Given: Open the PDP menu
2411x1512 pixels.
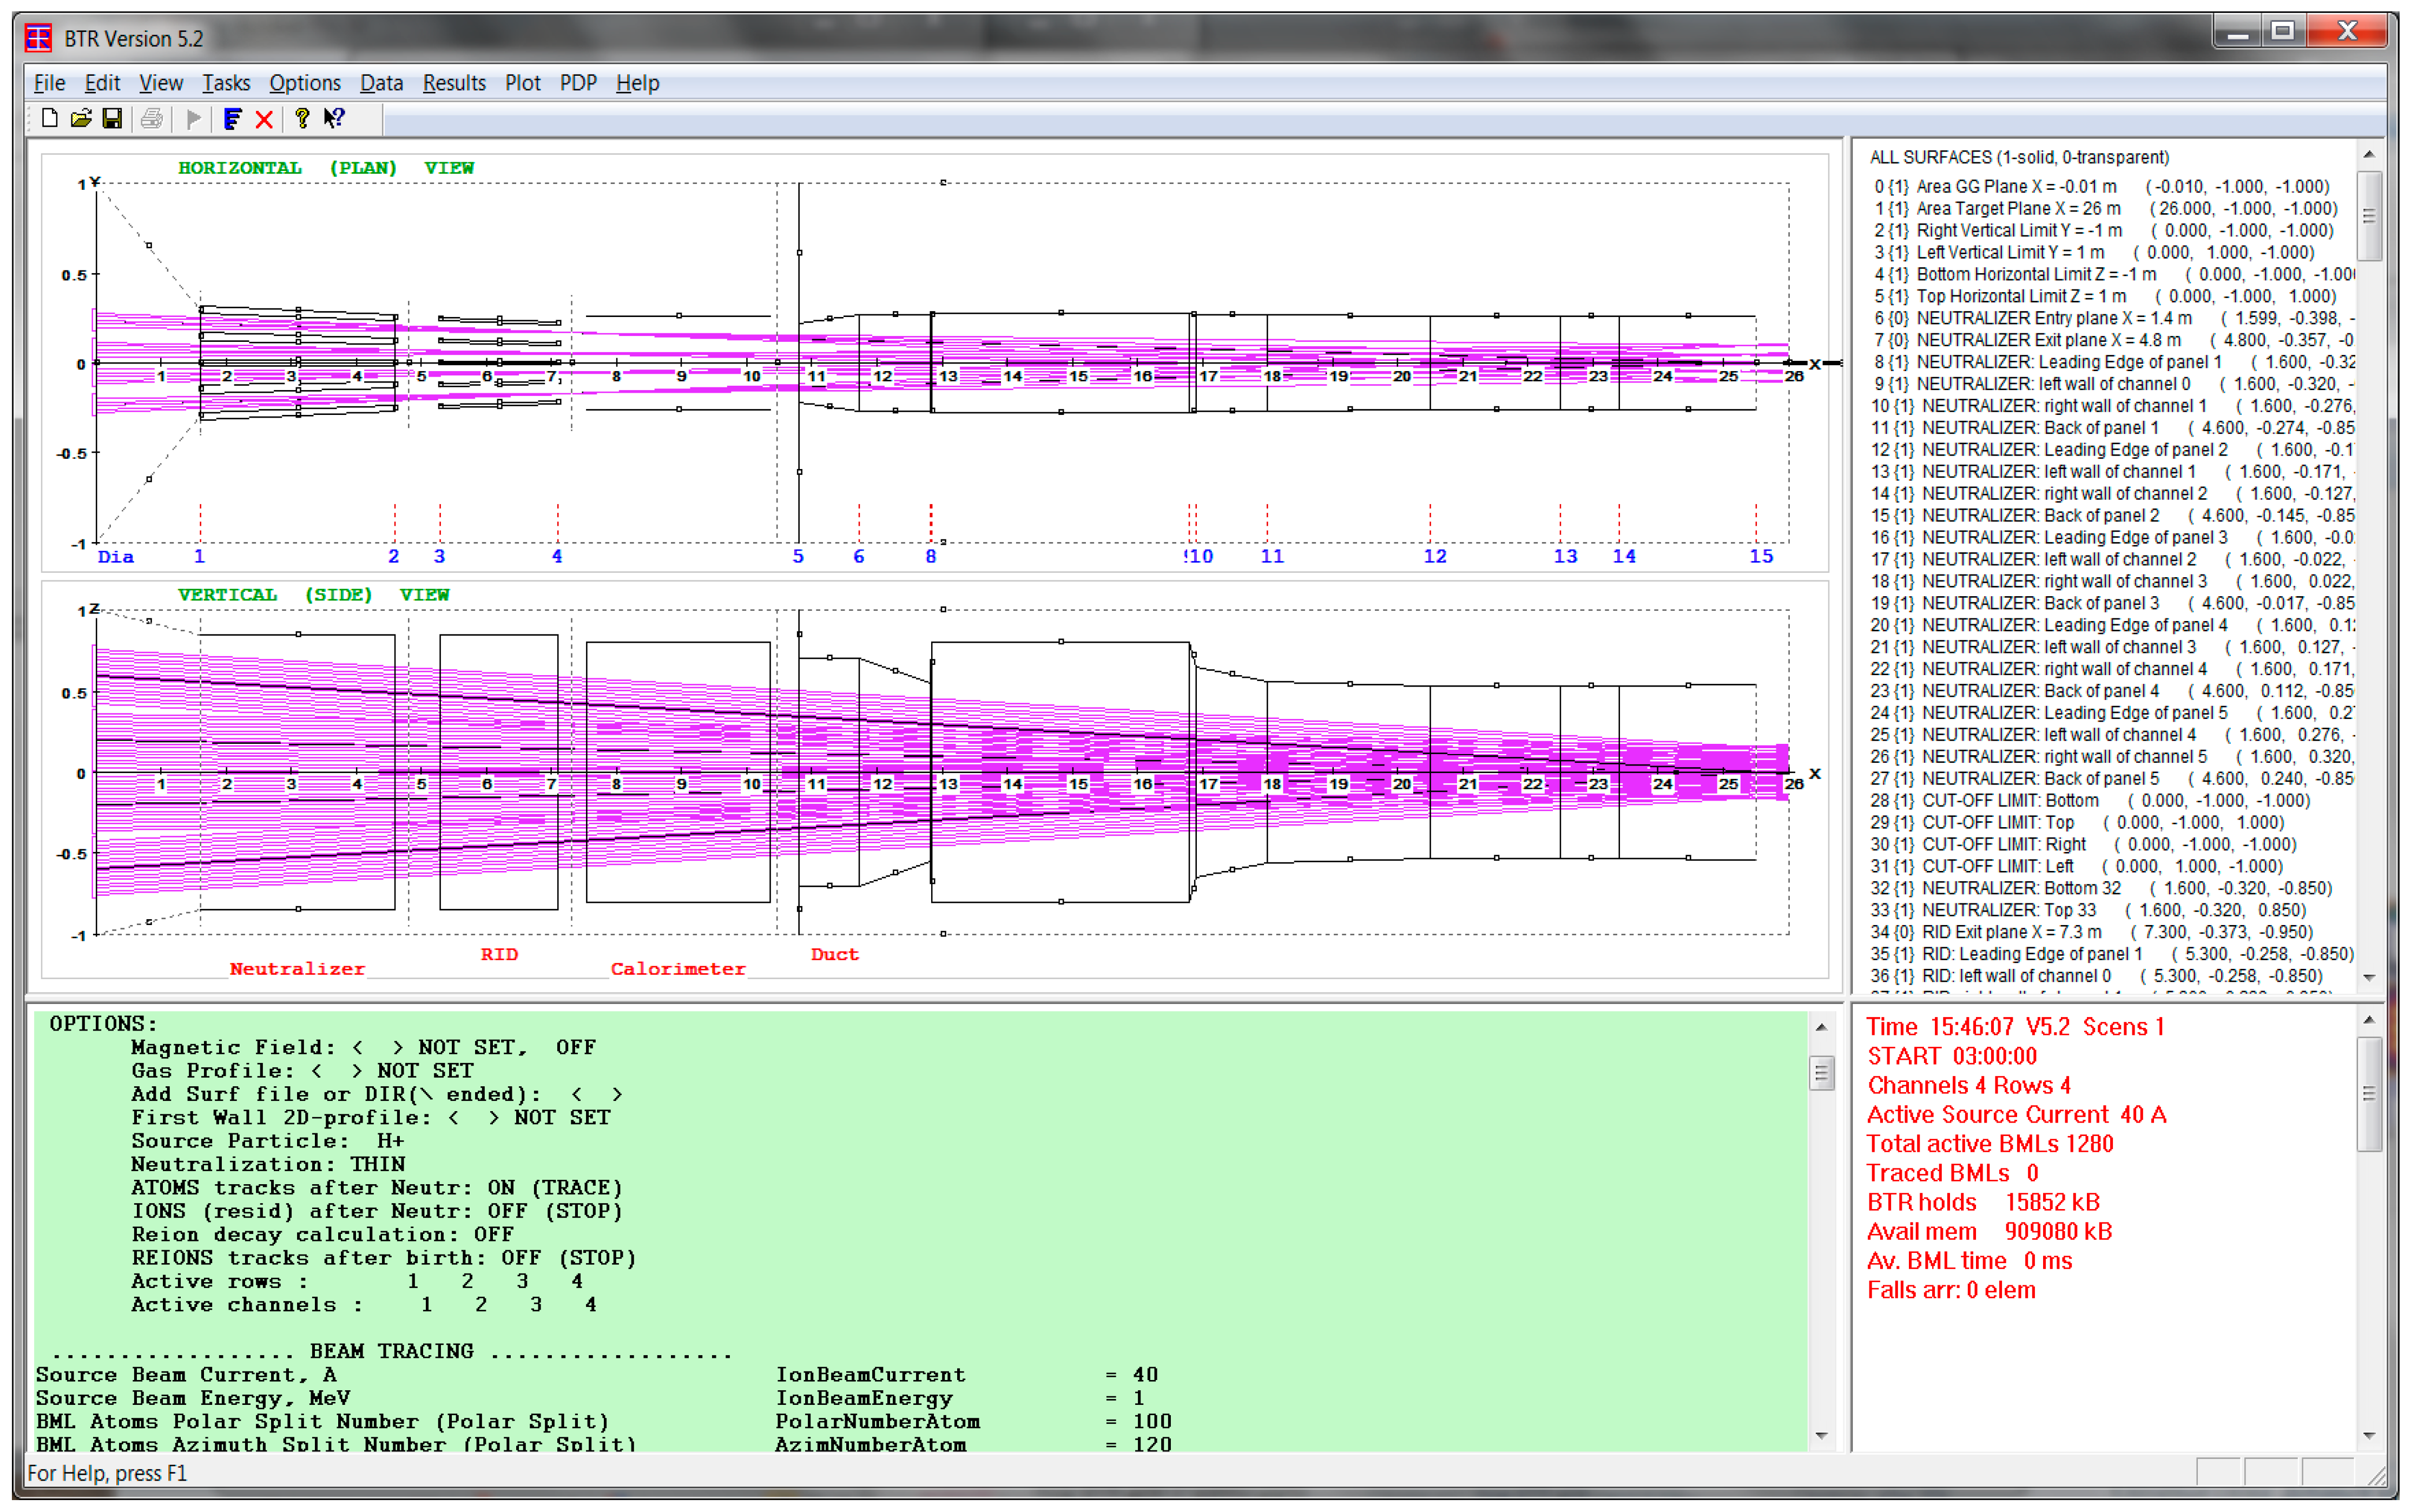Looking at the screenshot, I should click(x=577, y=83).
